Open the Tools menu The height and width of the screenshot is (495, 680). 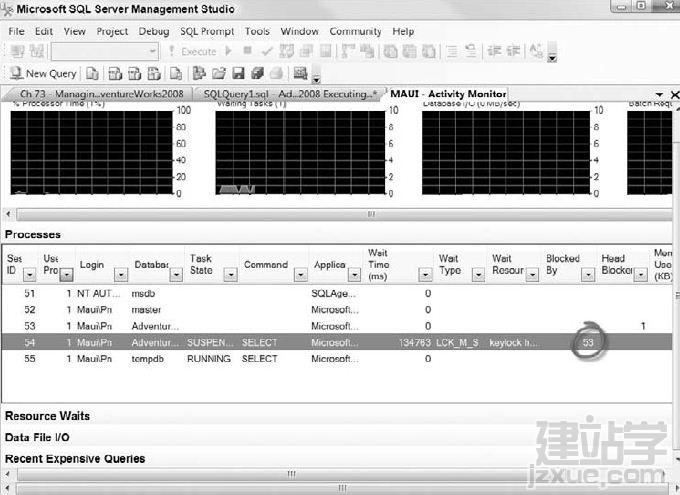pyautogui.click(x=257, y=31)
